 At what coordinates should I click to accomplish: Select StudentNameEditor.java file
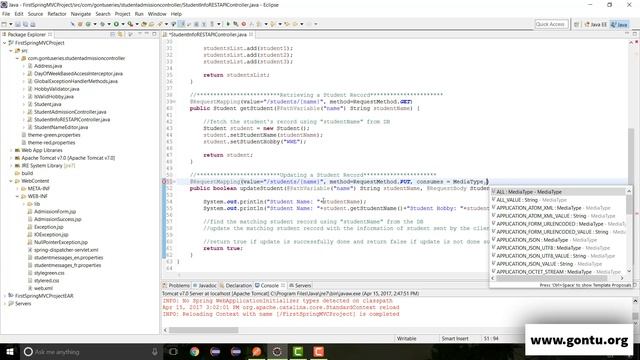pos(61,127)
